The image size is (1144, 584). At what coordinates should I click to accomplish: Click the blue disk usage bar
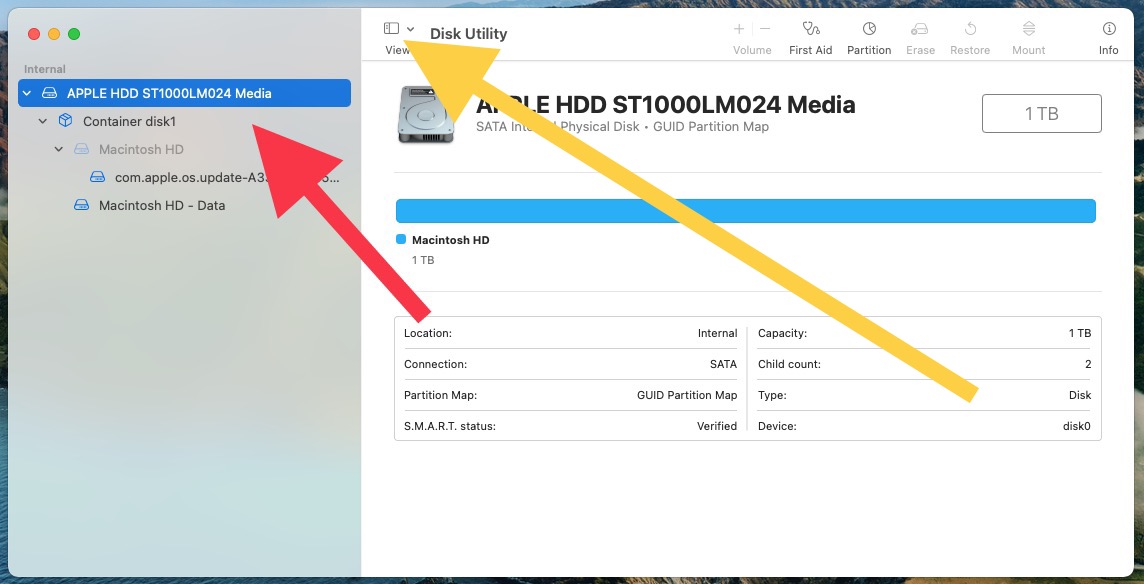point(746,211)
